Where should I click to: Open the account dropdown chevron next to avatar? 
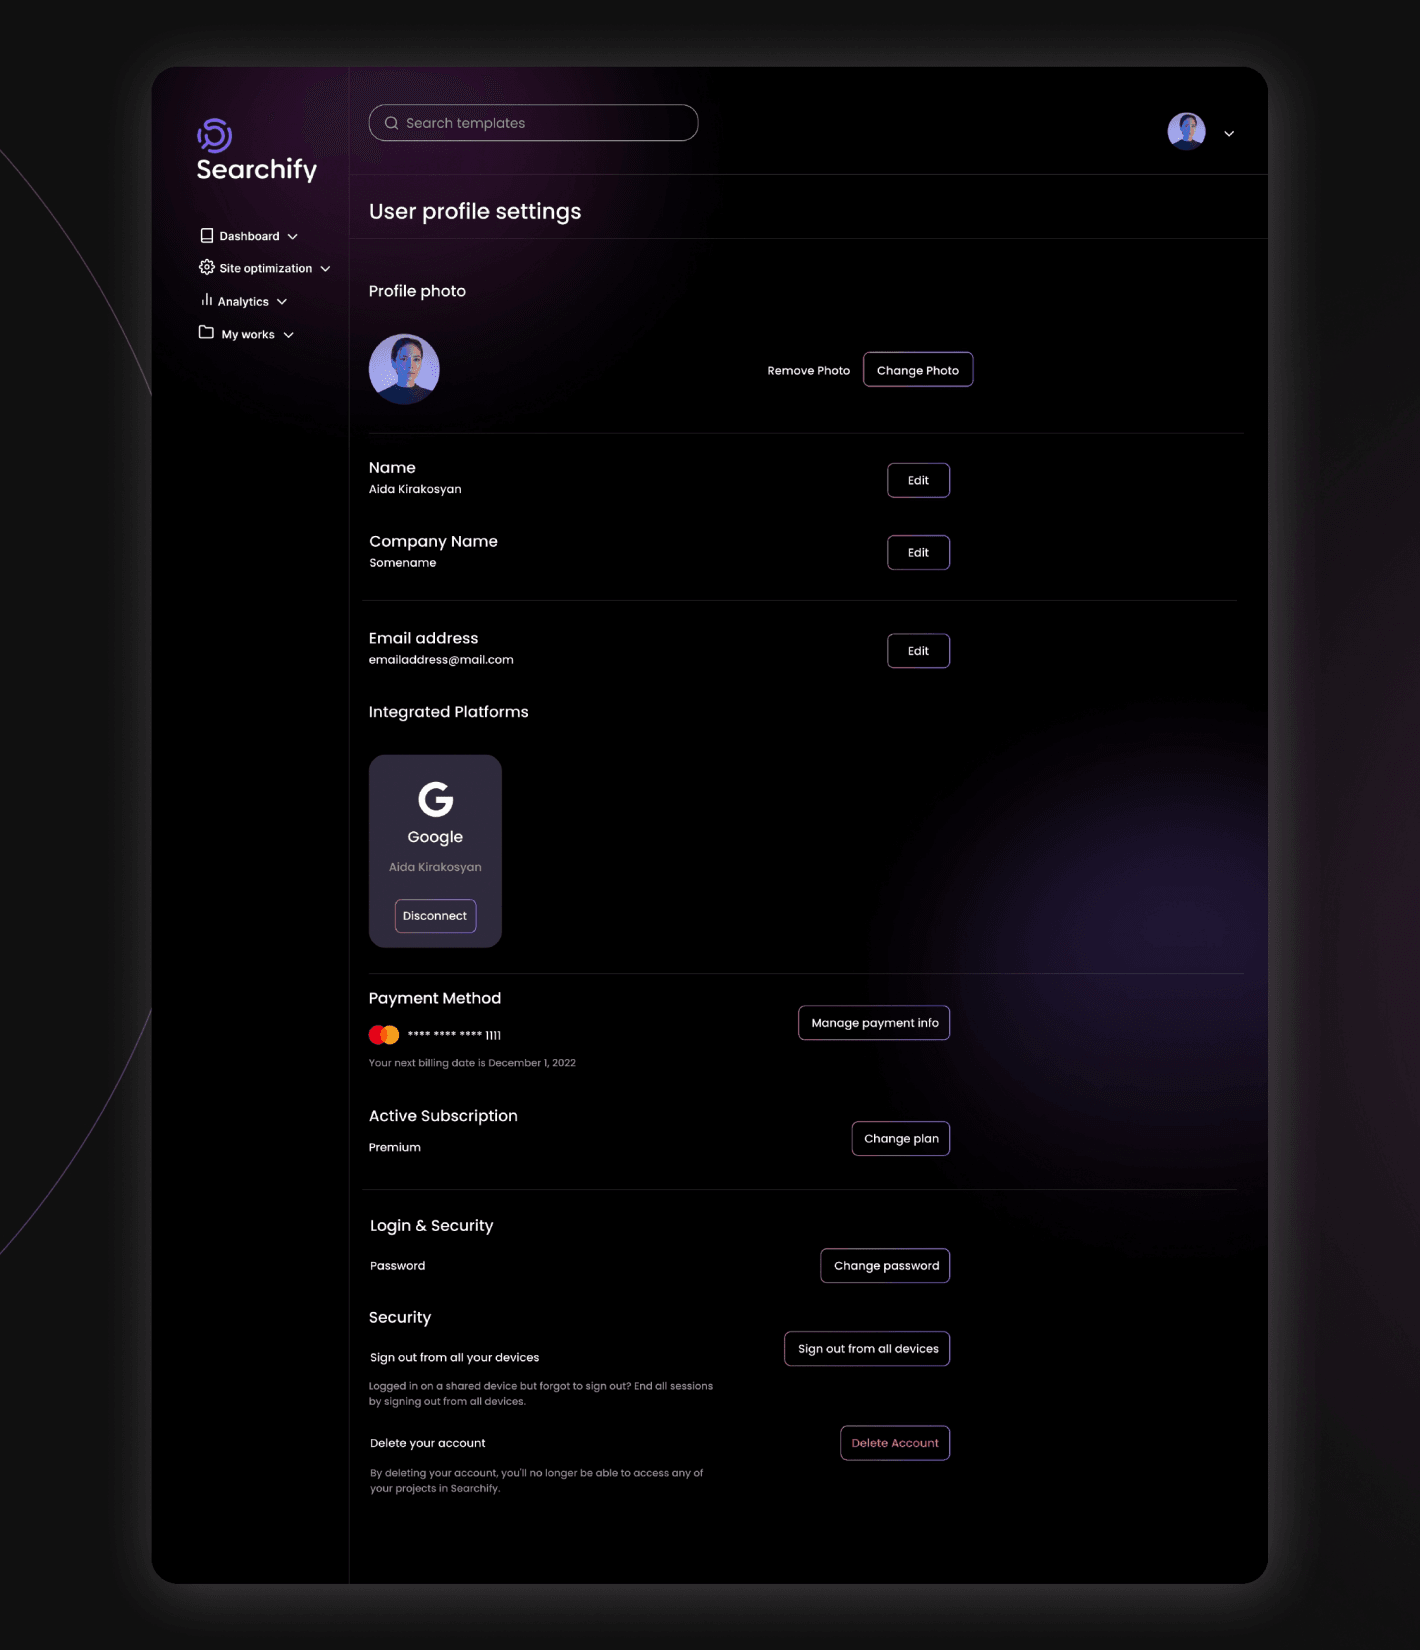(1229, 134)
